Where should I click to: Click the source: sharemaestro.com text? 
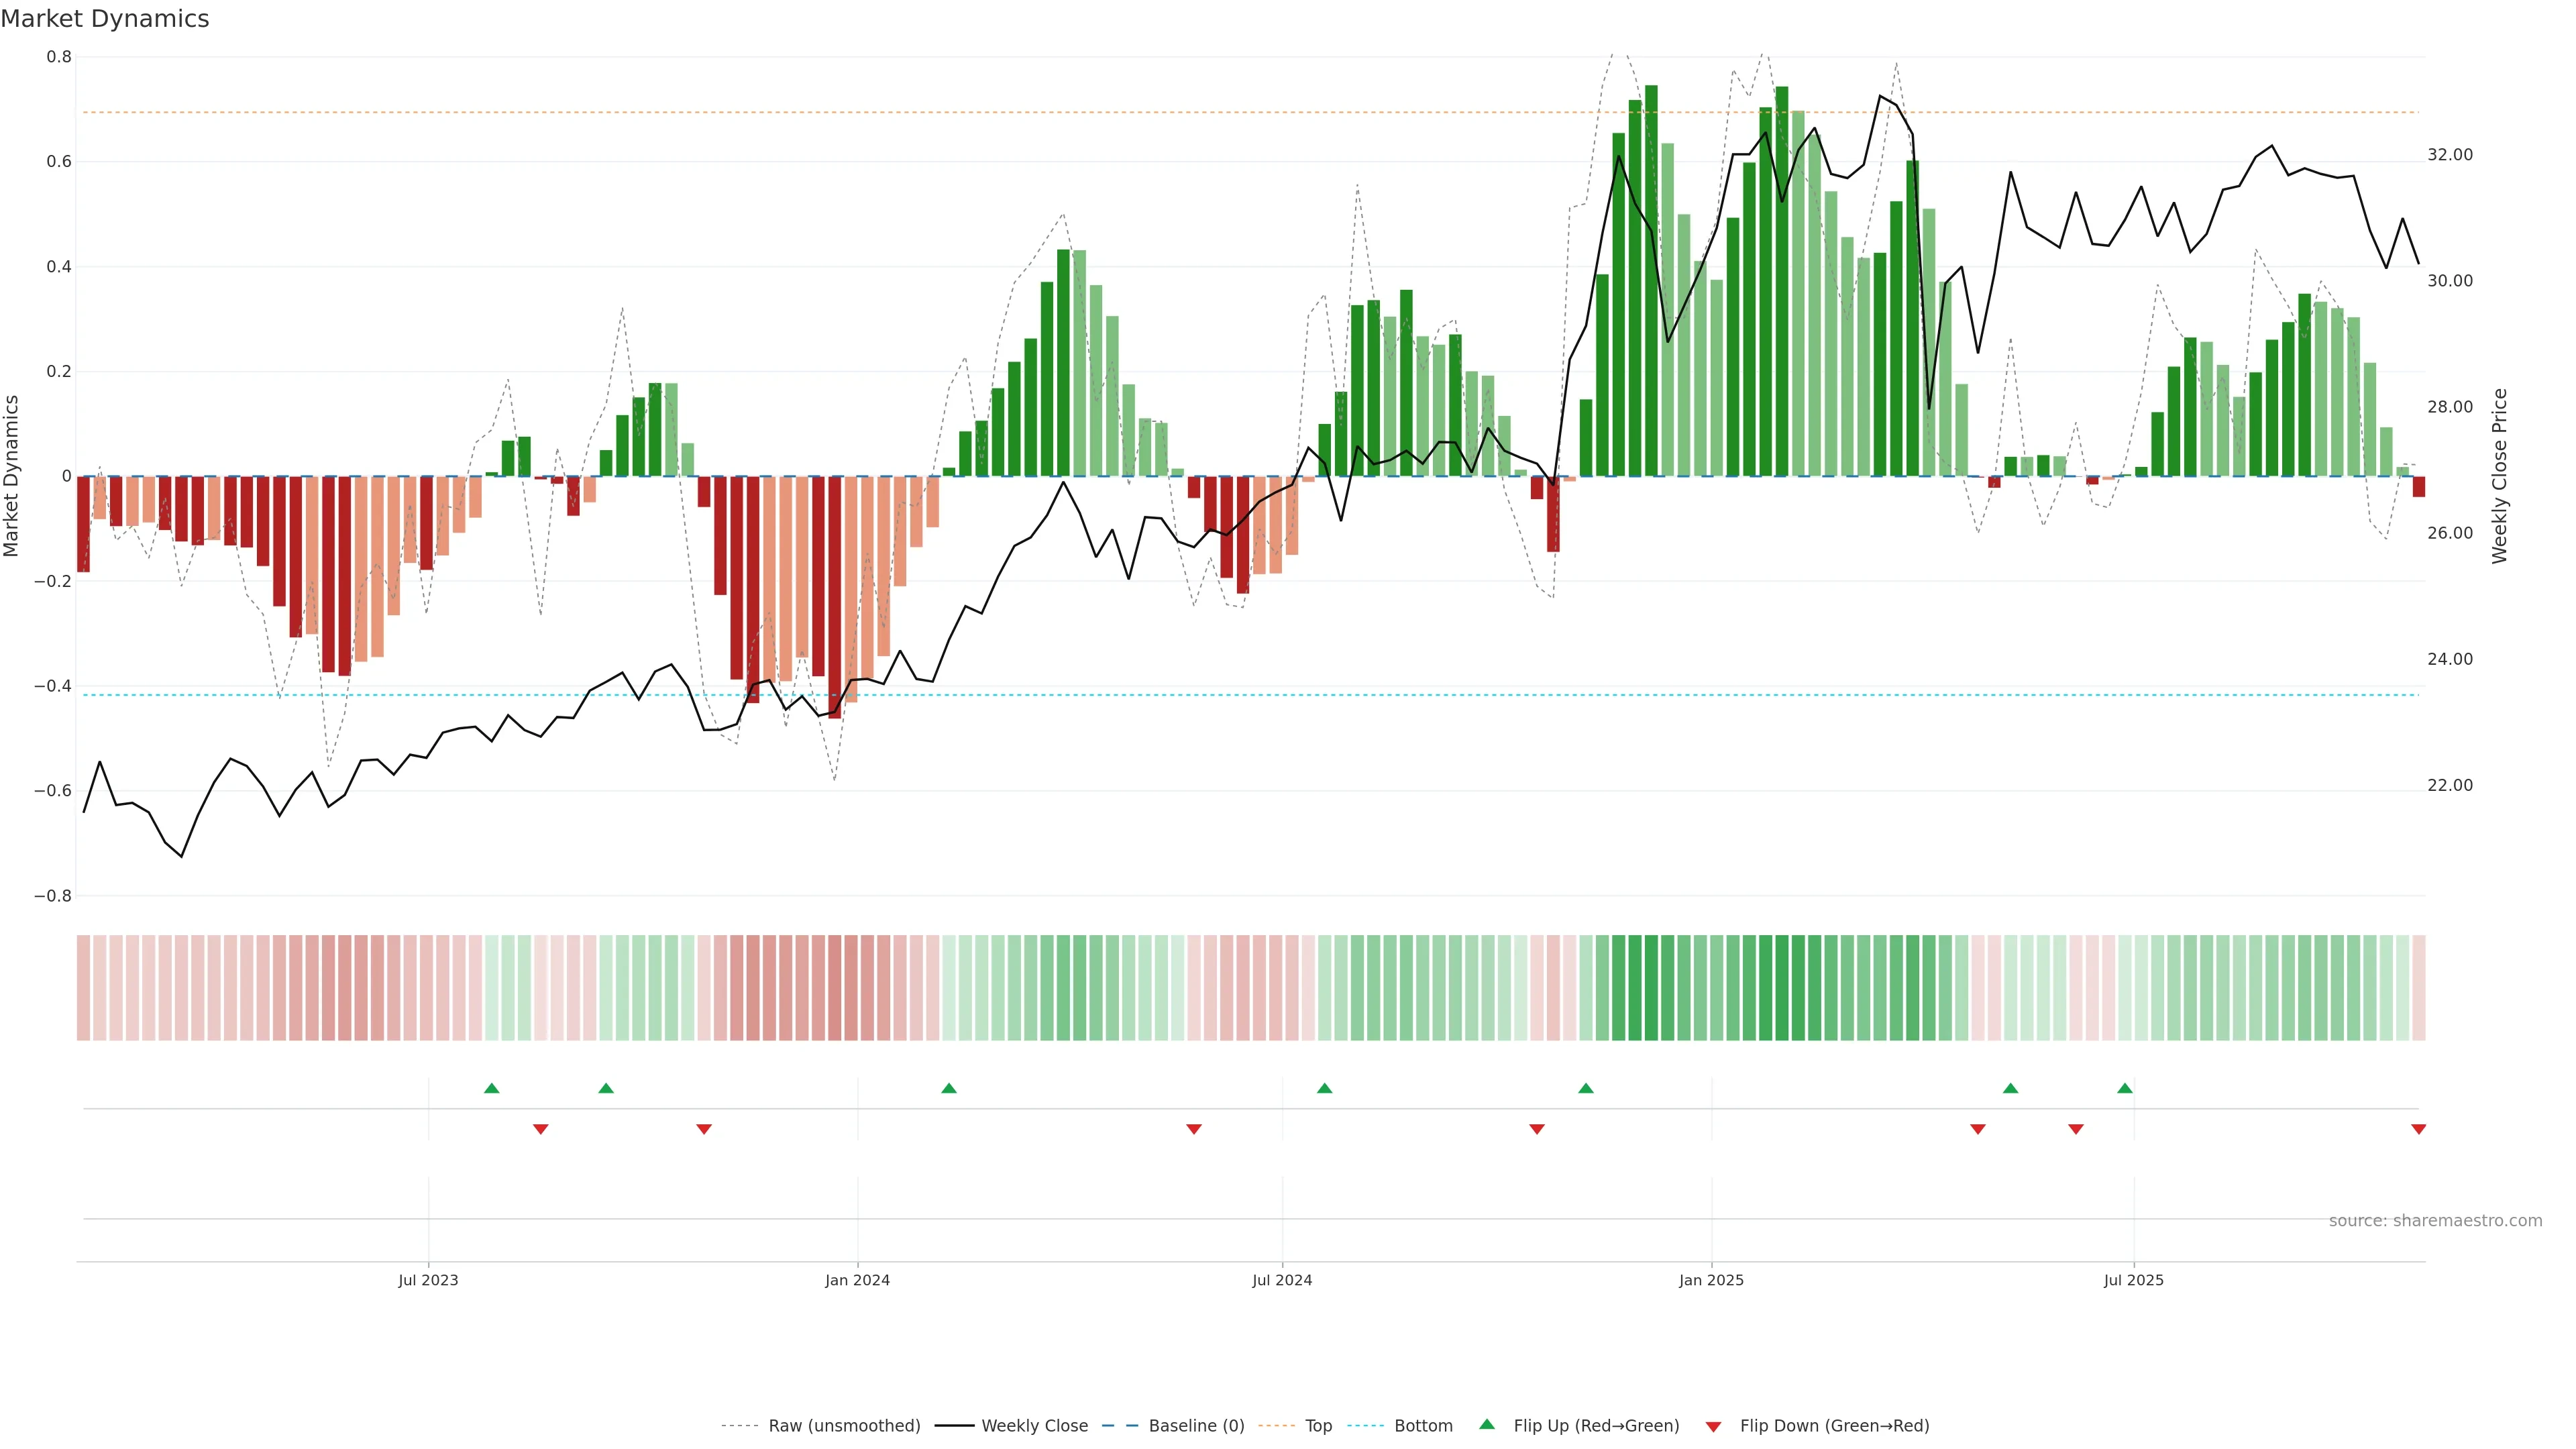pos(2435,1221)
